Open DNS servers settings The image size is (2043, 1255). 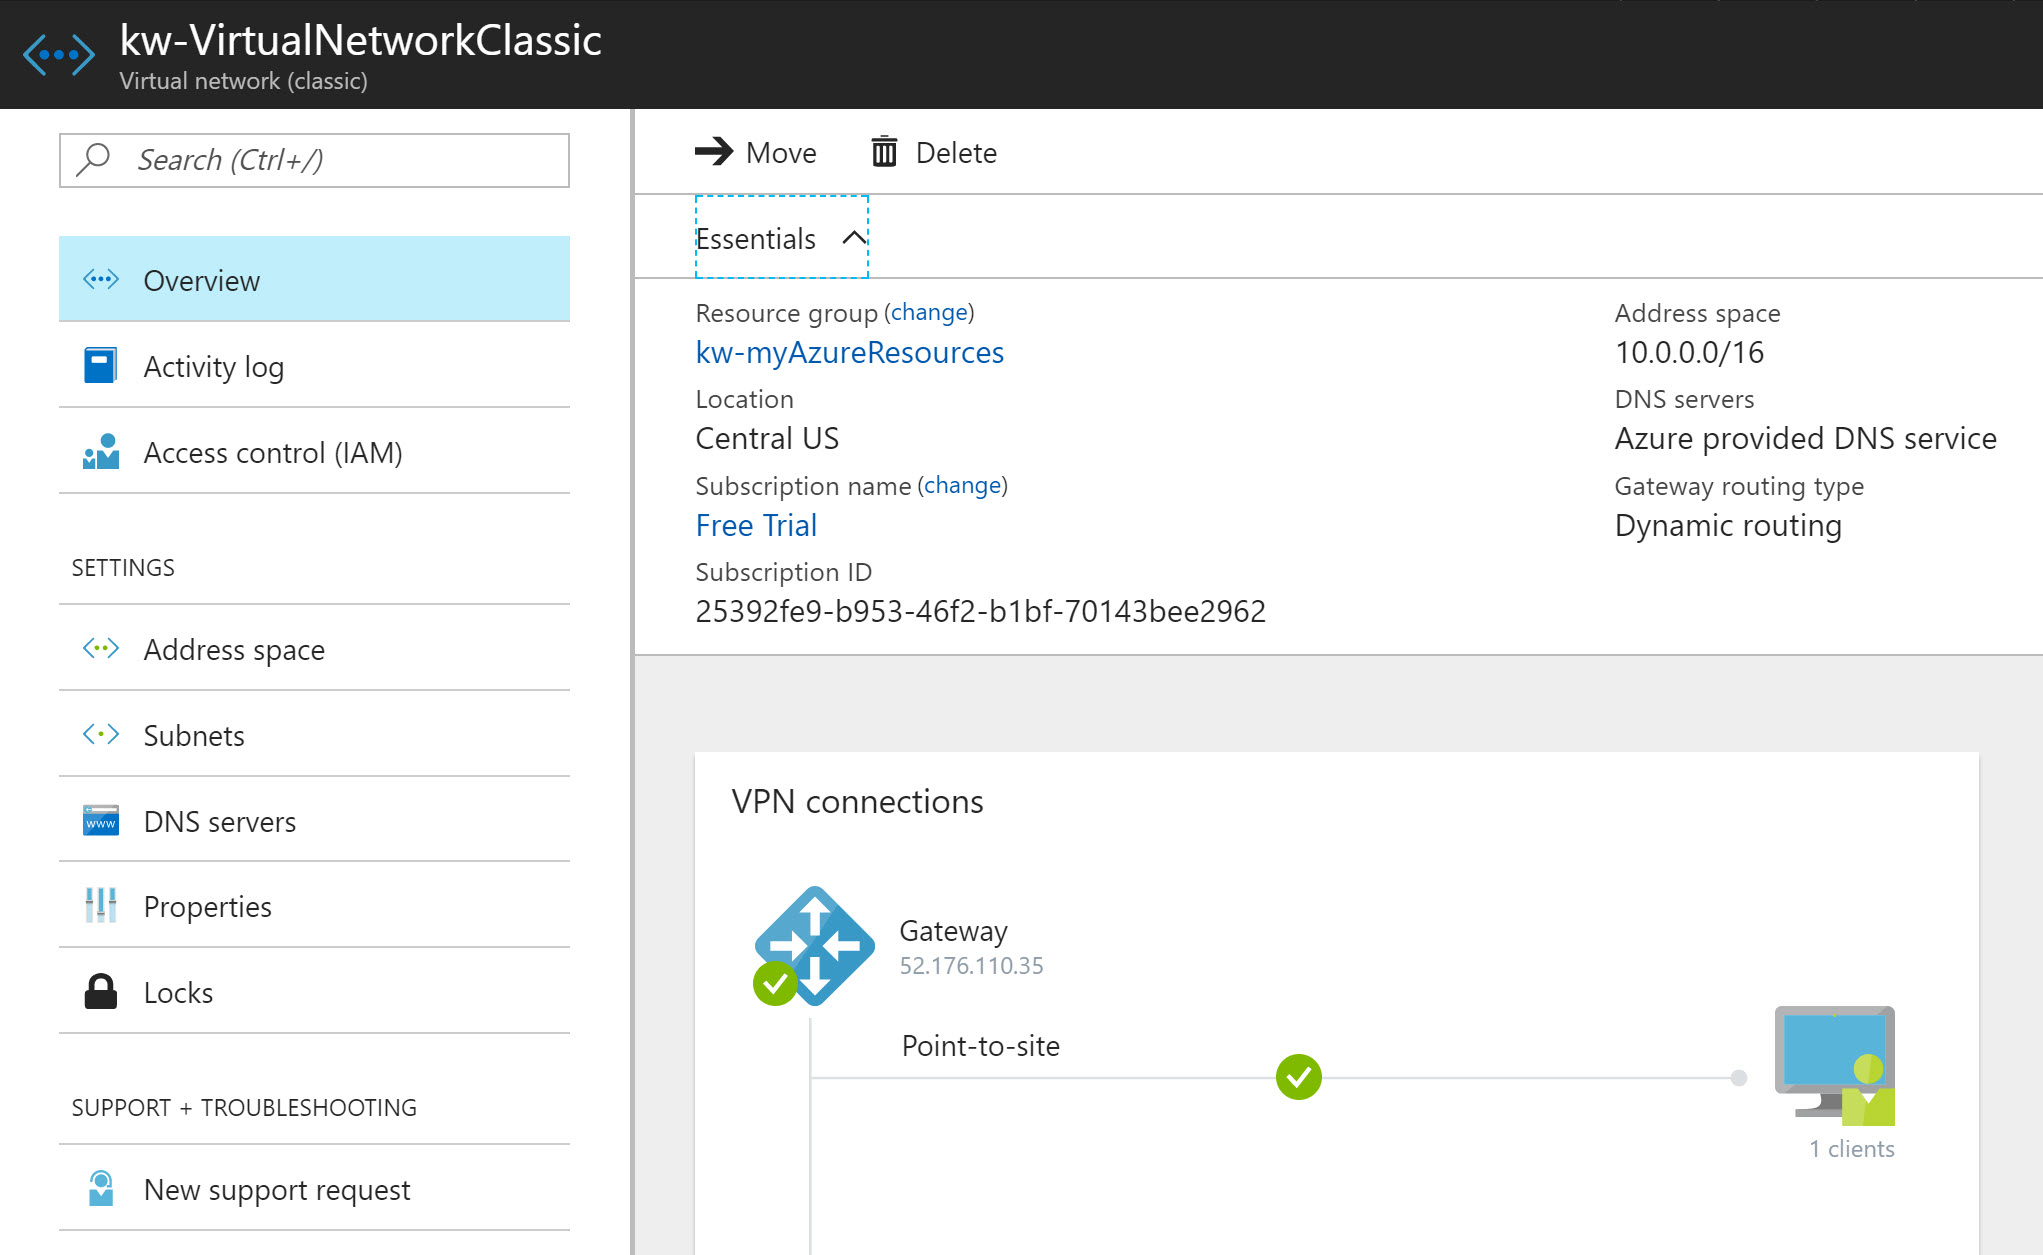click(314, 821)
